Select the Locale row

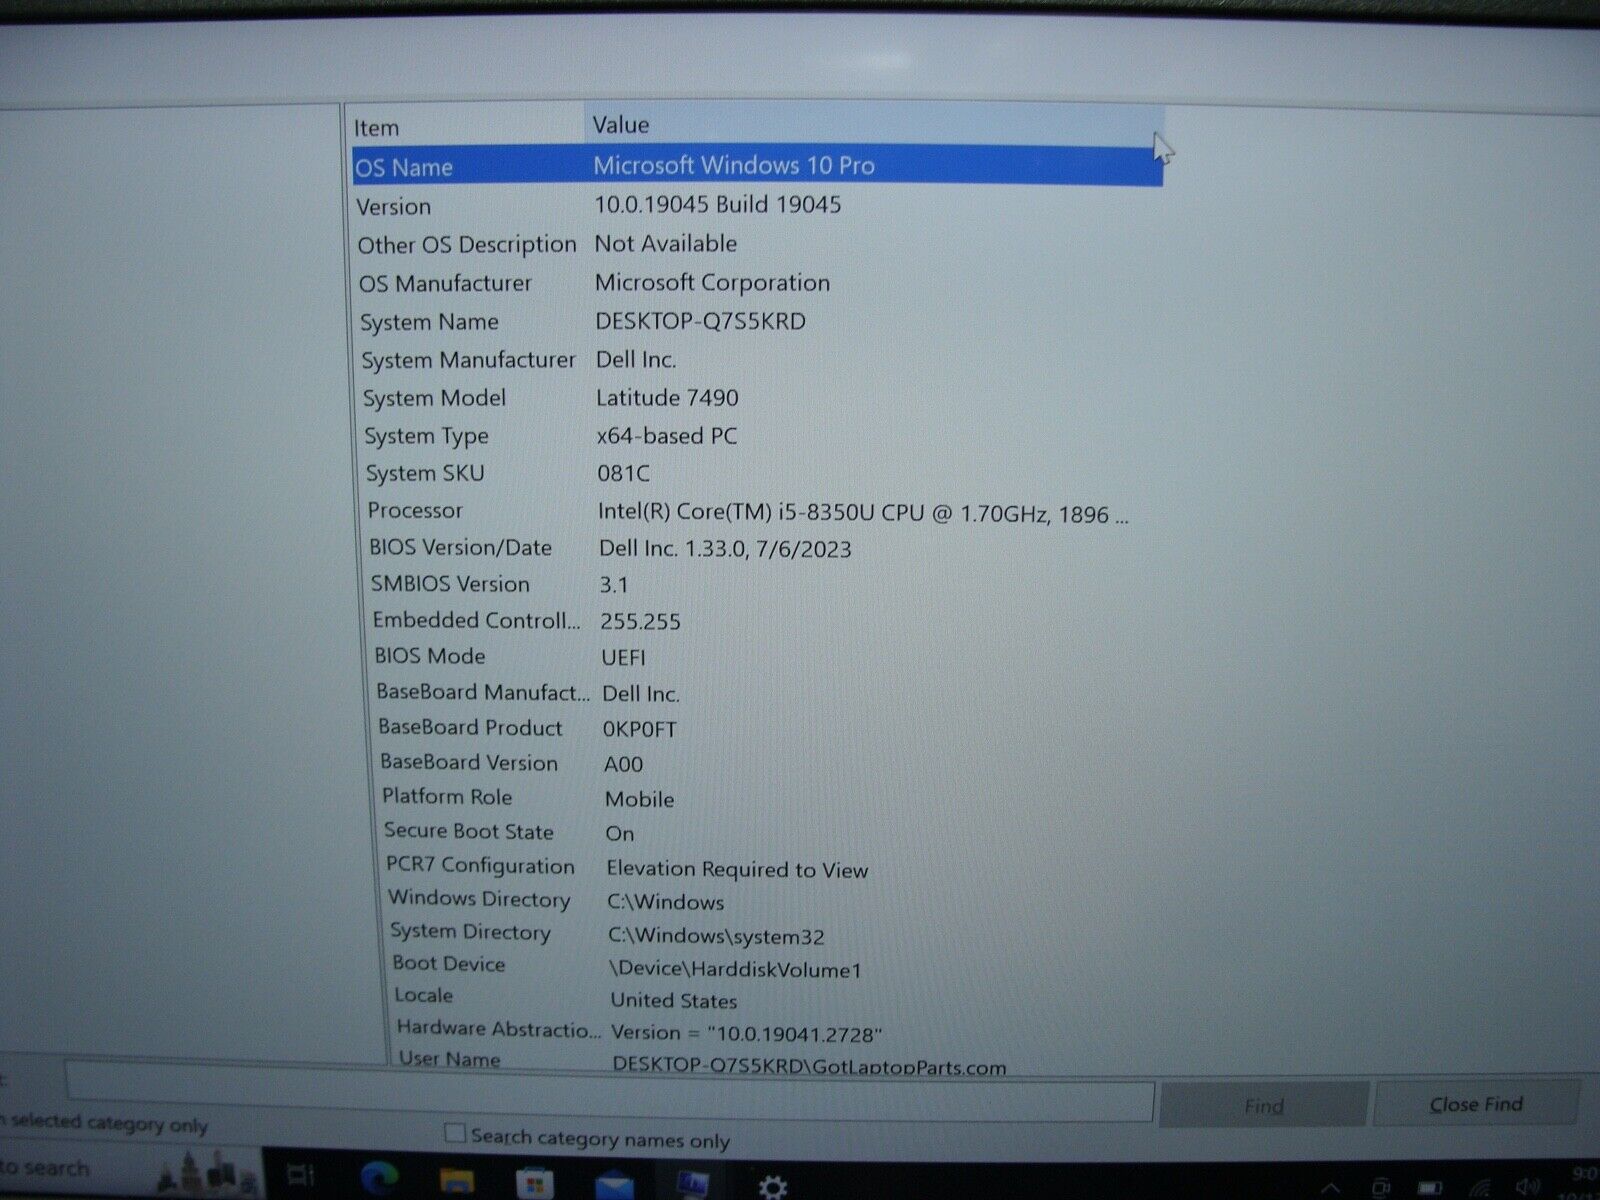(x=780, y=997)
